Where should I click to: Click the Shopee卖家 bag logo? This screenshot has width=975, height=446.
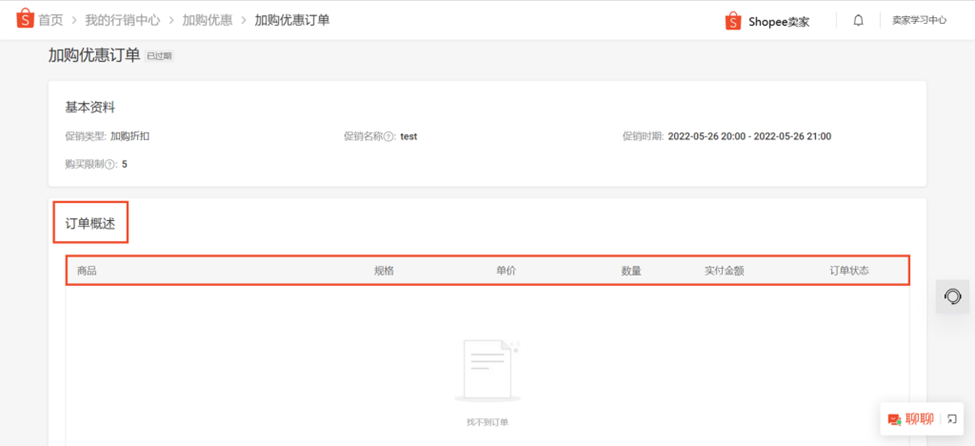734,21
